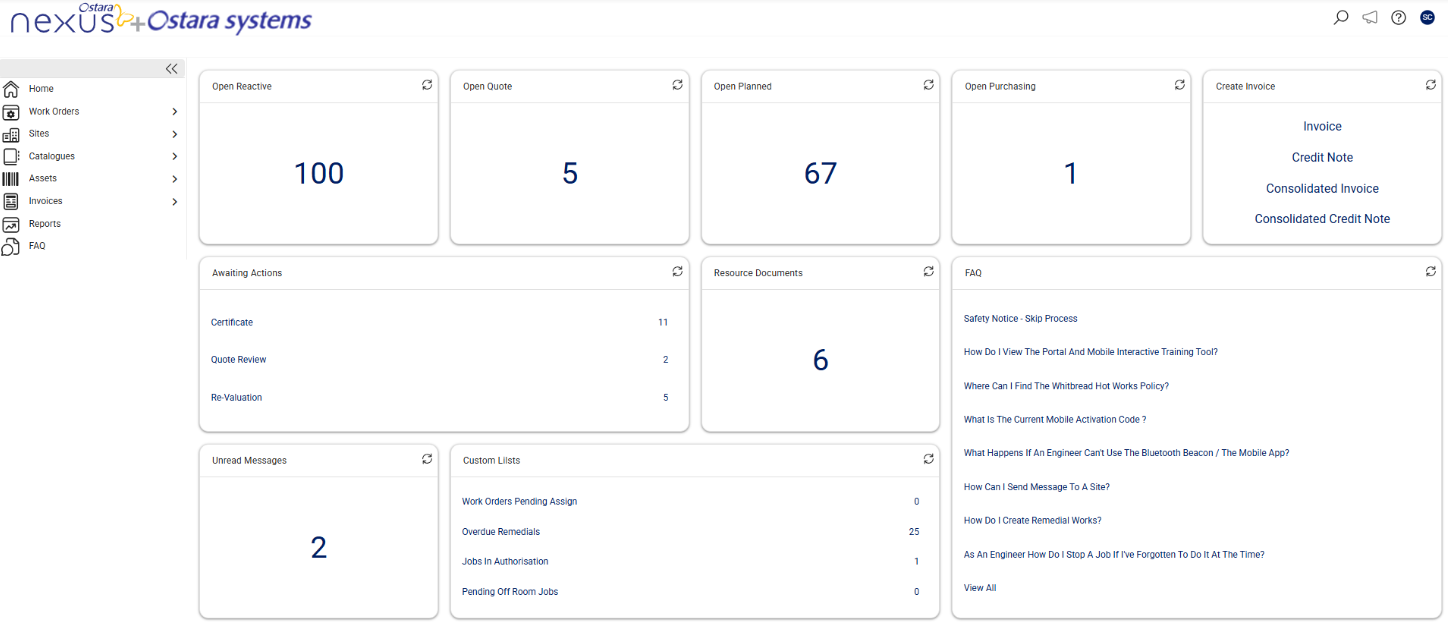Click View All in the FAQ panel
Image resolution: width=1448 pixels, height=631 pixels.
978,587
